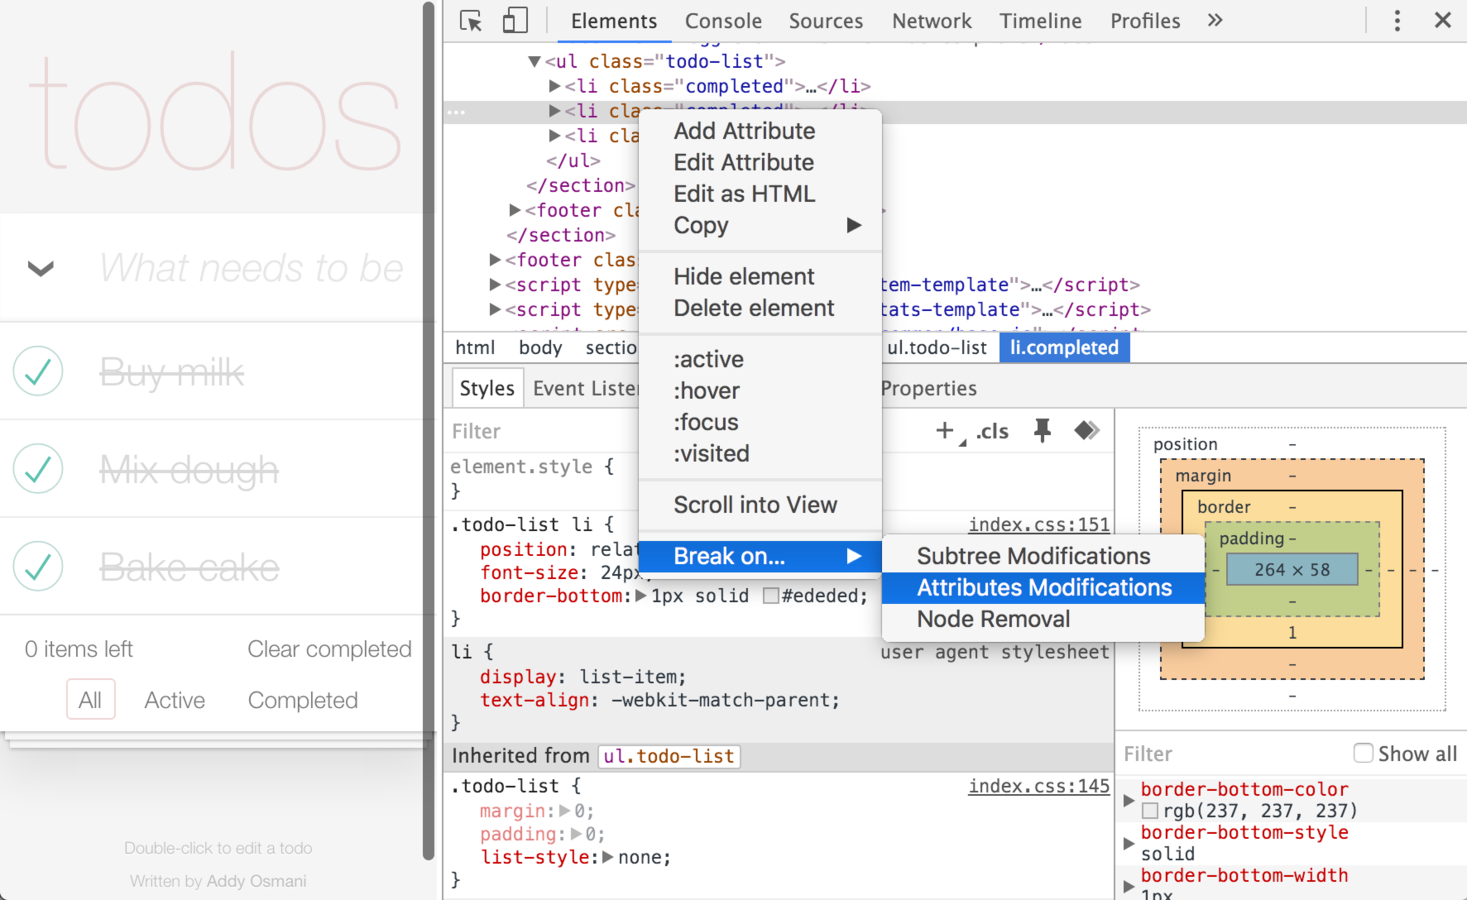Select ul.todo-list in the breadcrumb
The width and height of the screenshot is (1467, 900).
pos(937,348)
